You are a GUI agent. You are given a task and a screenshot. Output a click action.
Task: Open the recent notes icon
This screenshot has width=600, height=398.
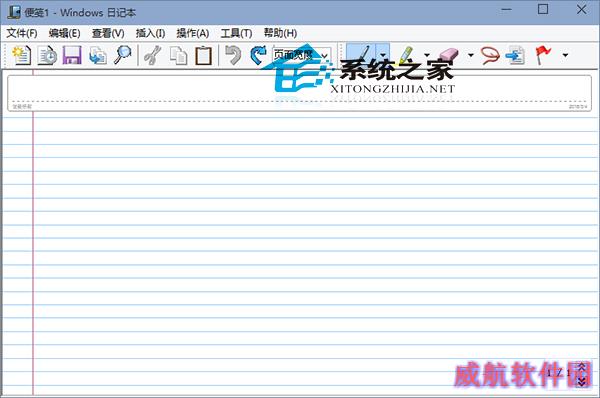pos(47,55)
